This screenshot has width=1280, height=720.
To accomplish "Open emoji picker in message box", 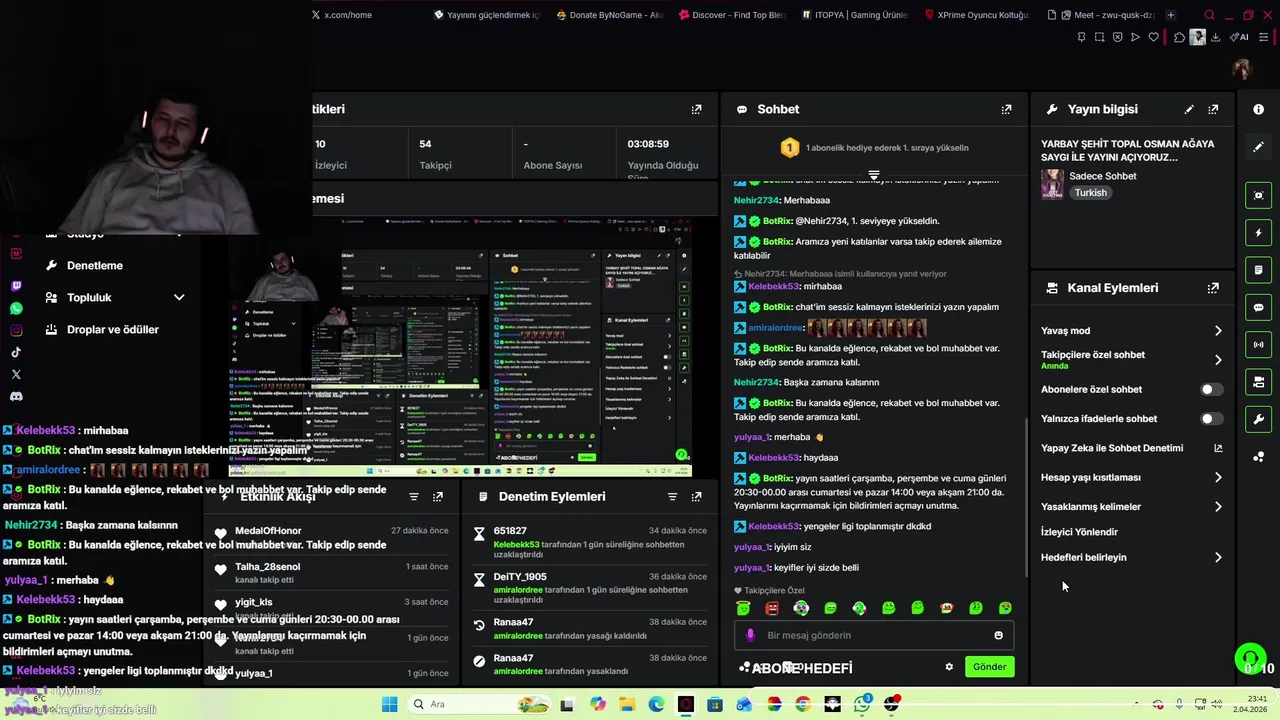I will [x=998, y=635].
